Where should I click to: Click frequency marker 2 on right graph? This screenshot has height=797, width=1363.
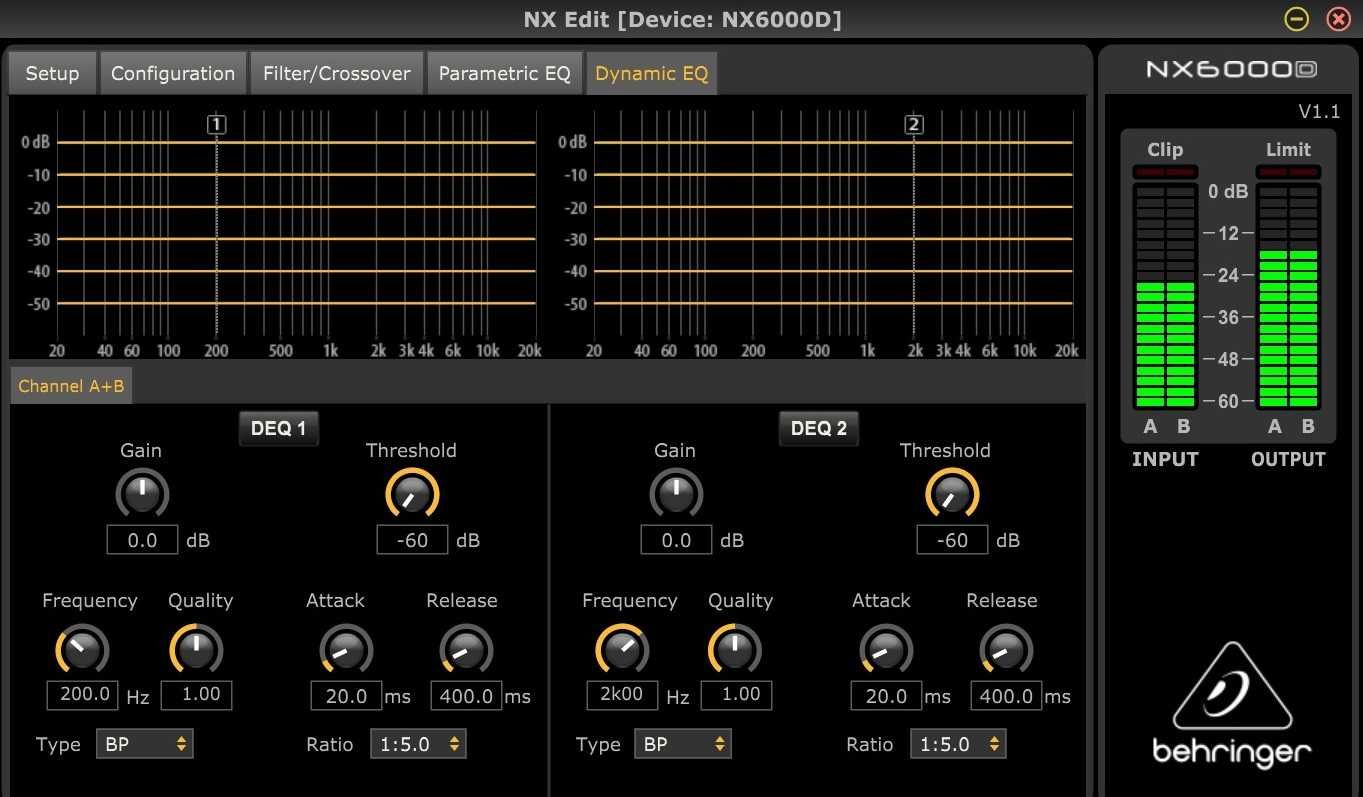coord(914,125)
